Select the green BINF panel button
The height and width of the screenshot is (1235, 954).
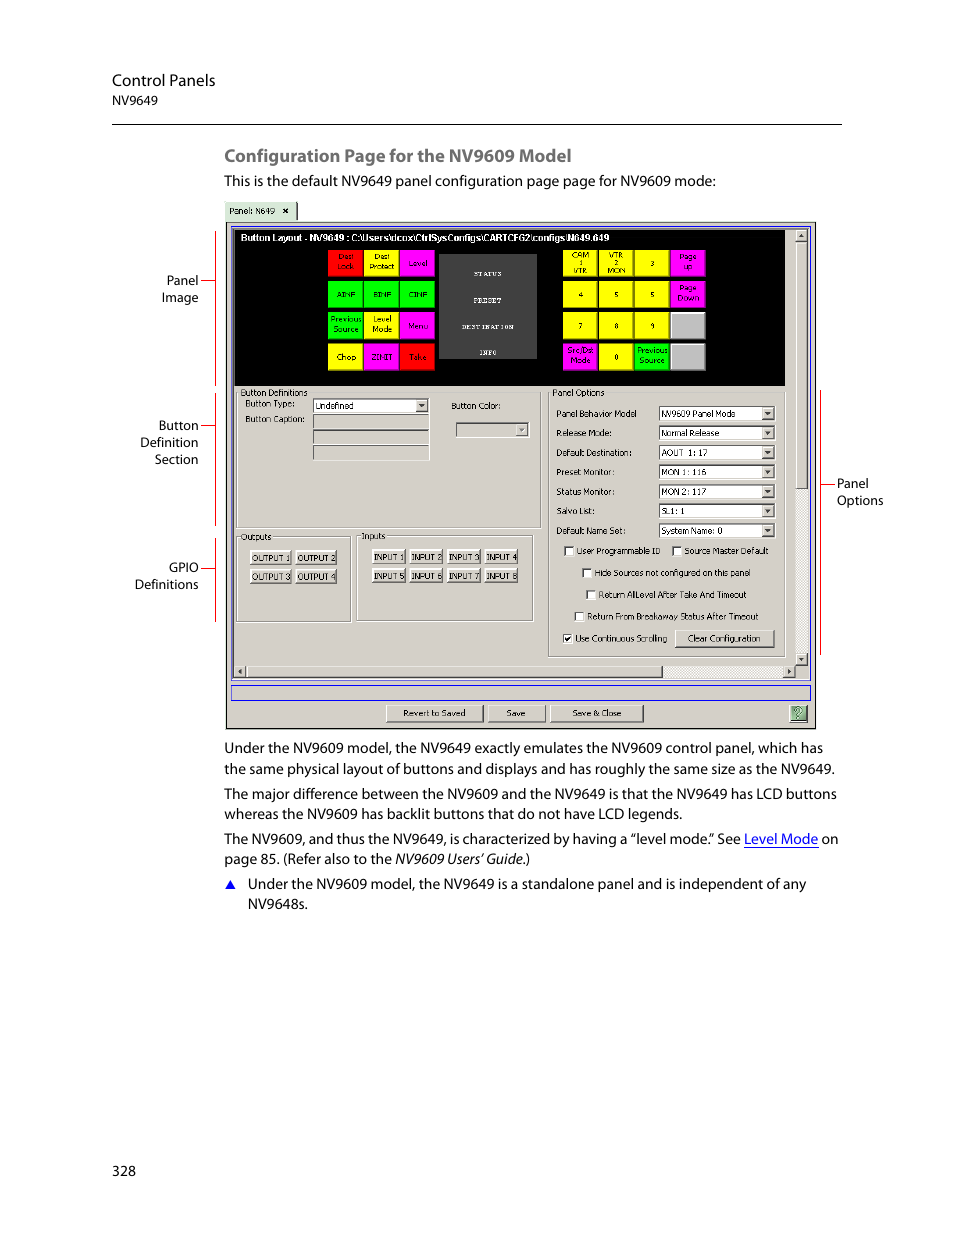click(x=382, y=294)
